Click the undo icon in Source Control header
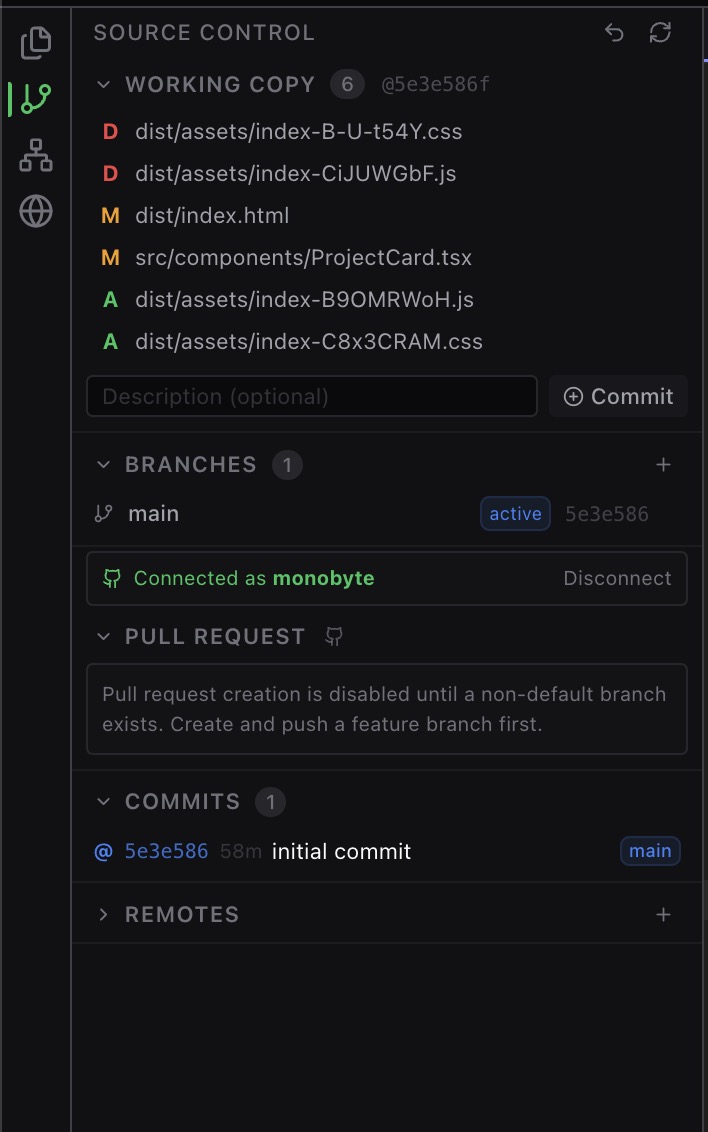 (x=613, y=33)
